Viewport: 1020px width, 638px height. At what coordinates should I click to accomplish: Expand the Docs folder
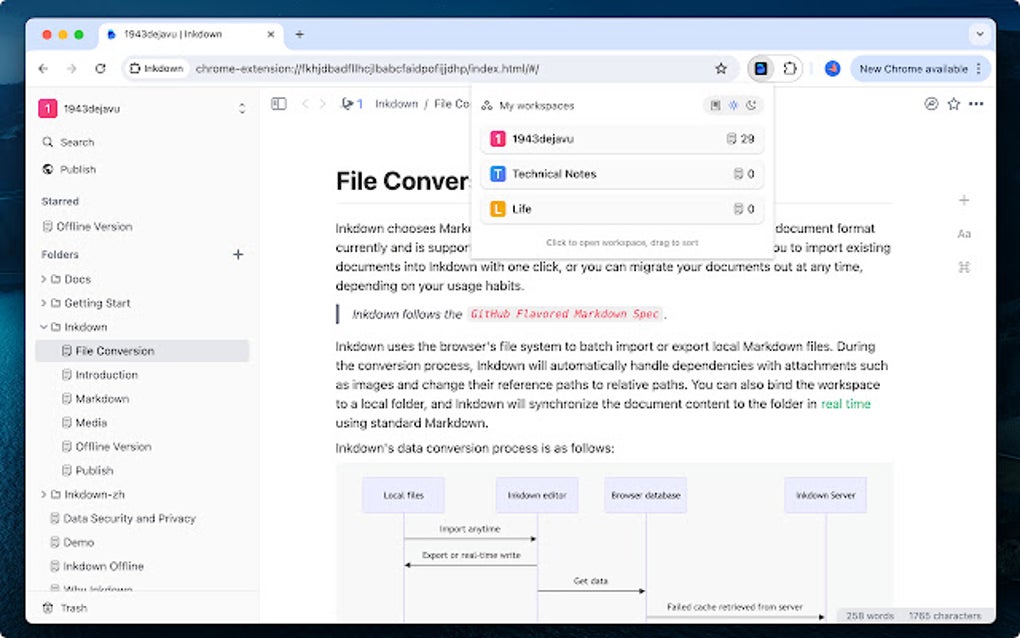pyautogui.click(x=44, y=279)
